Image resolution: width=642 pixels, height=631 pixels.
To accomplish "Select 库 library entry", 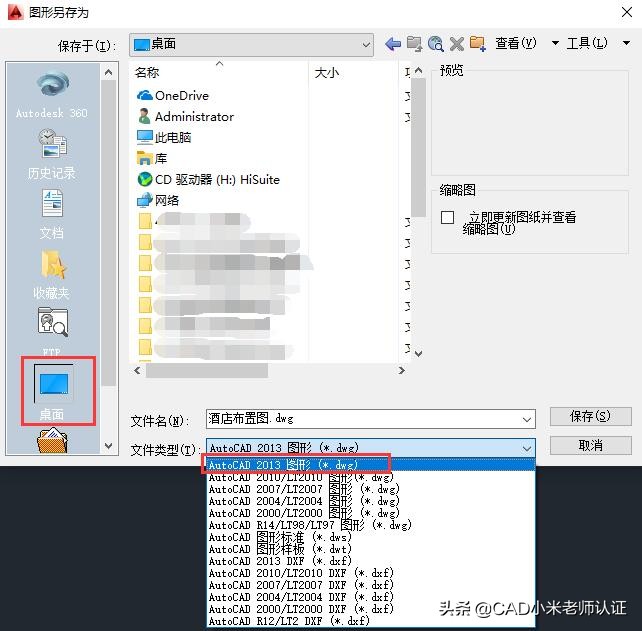I will click(x=152, y=158).
